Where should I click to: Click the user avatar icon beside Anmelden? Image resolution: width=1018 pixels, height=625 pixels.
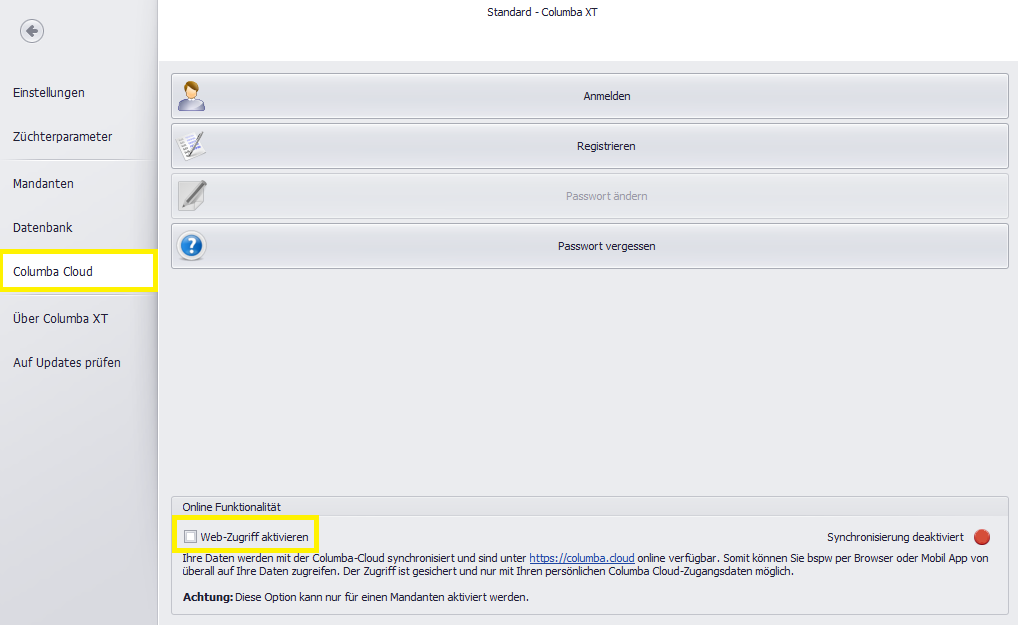[x=191, y=96]
